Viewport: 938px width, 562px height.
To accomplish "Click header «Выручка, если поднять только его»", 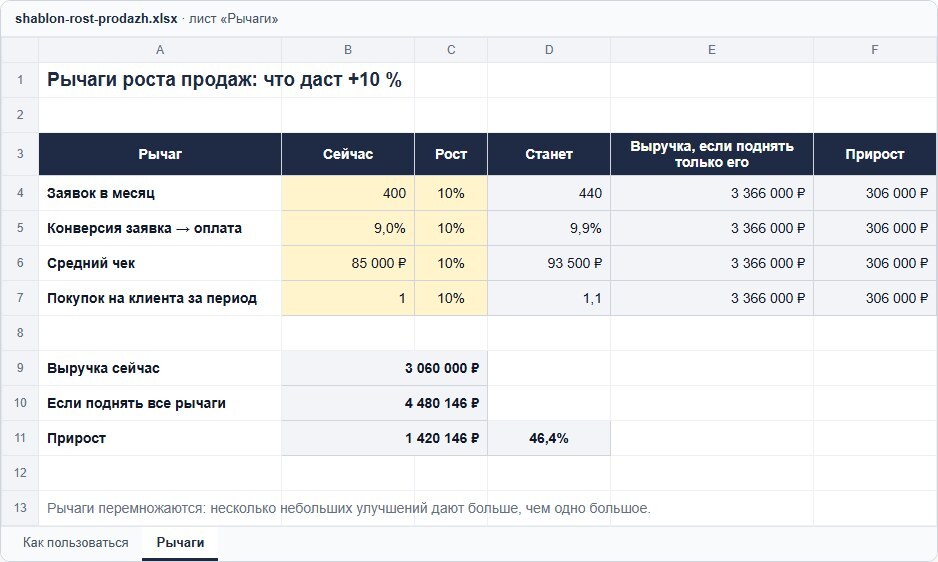I will tap(712, 154).
